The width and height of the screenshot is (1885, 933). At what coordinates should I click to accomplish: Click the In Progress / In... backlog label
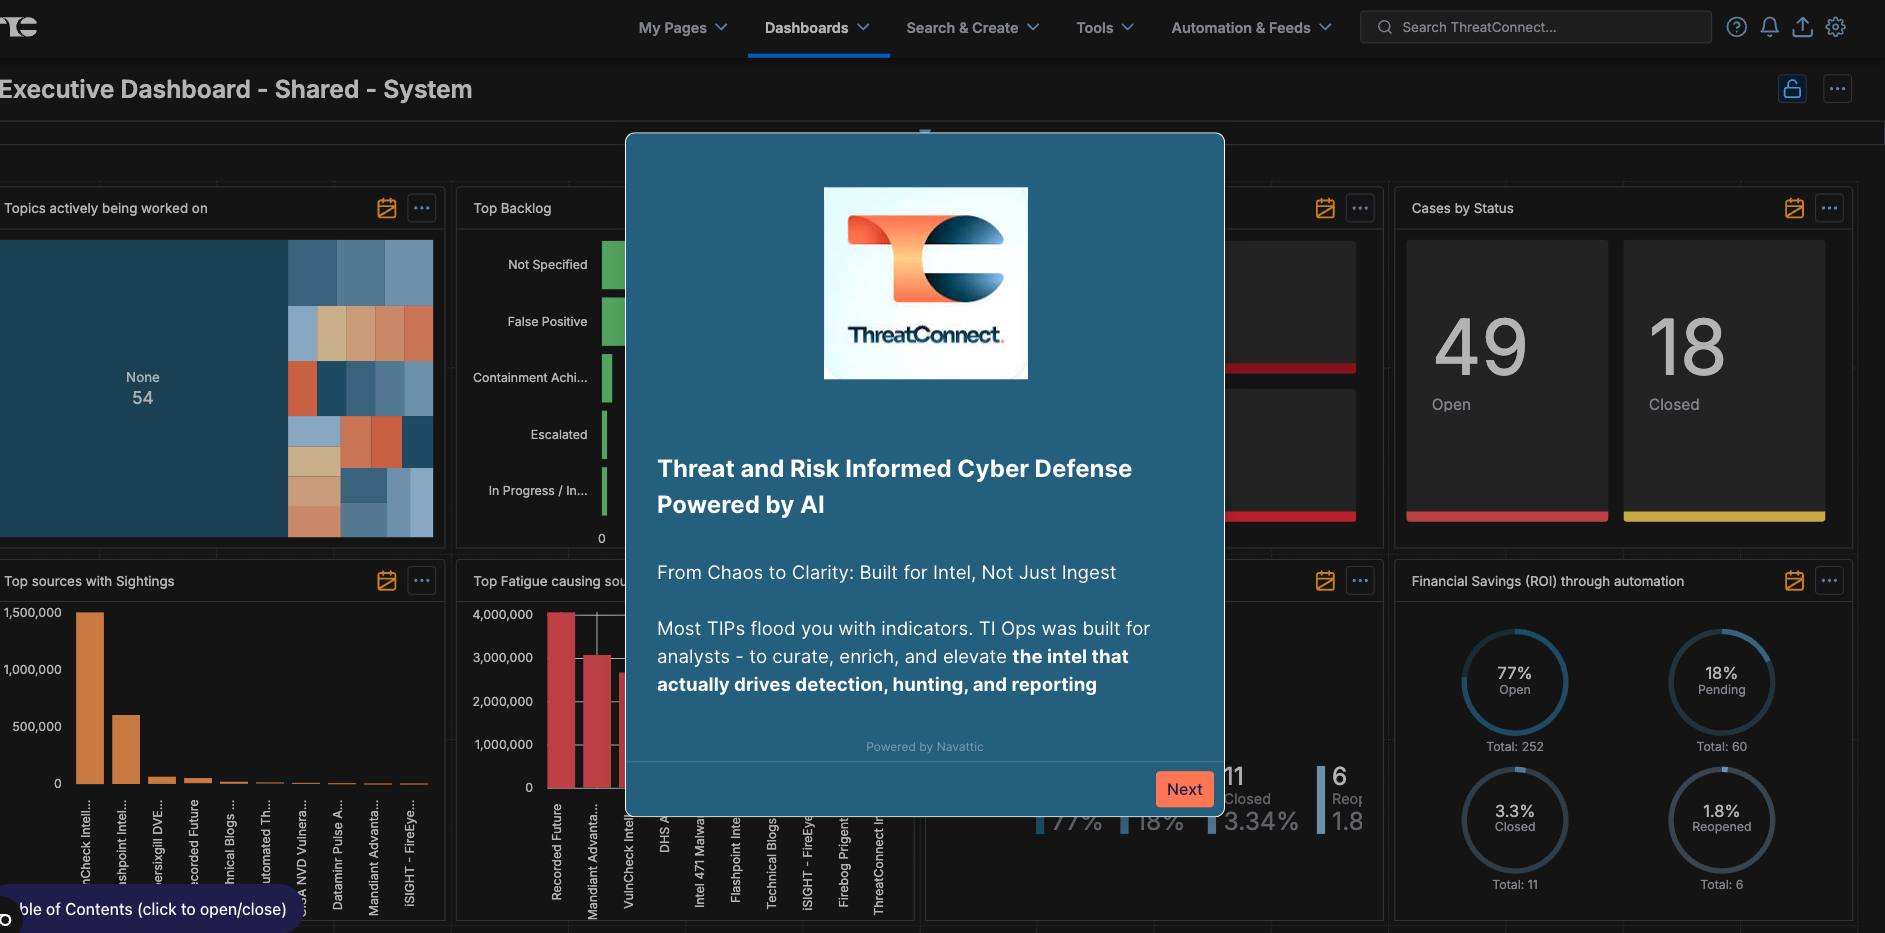coord(538,491)
